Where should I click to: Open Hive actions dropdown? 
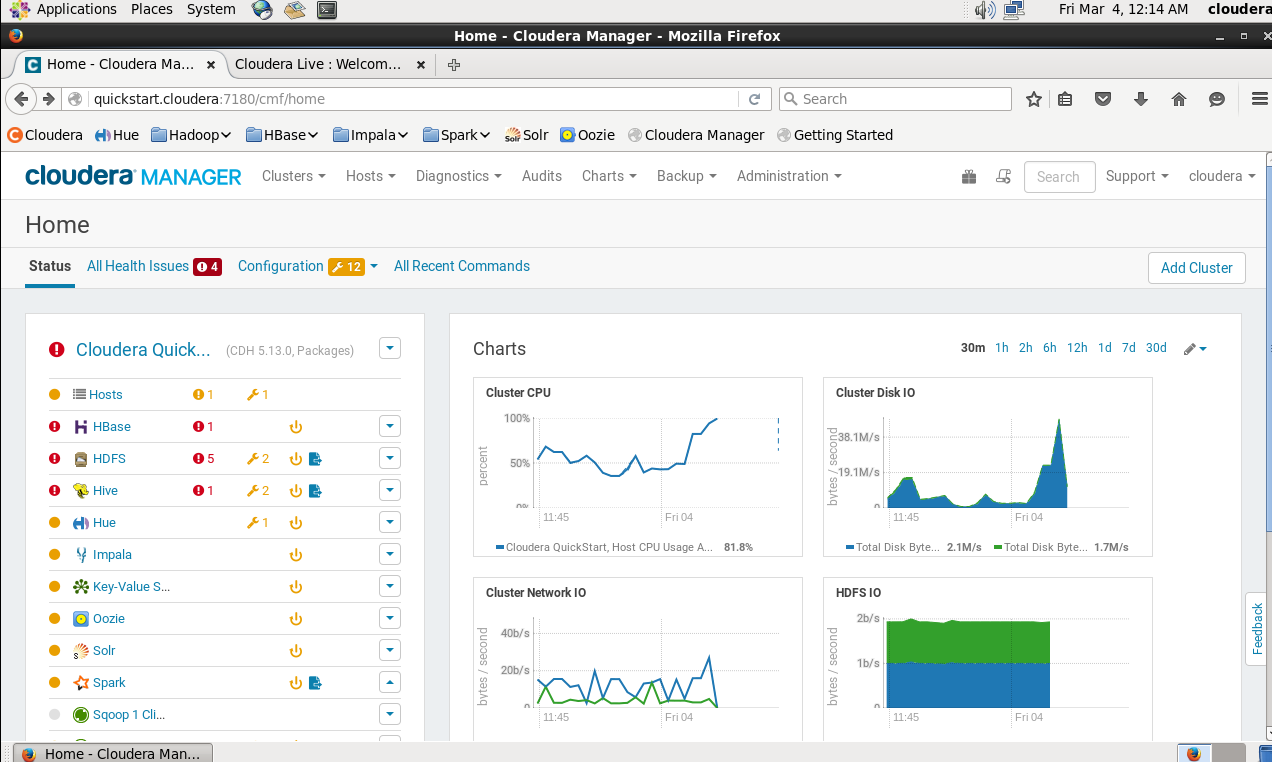tap(390, 491)
